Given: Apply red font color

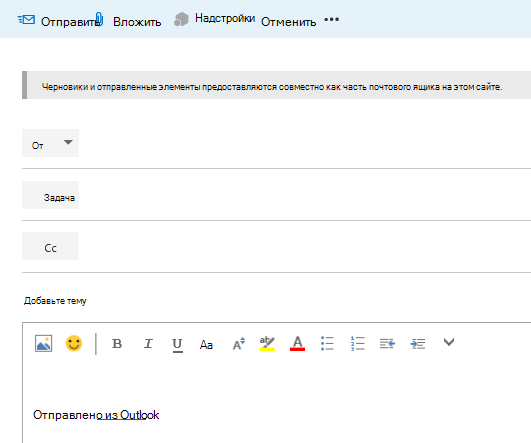Looking at the screenshot, I should [x=297, y=343].
